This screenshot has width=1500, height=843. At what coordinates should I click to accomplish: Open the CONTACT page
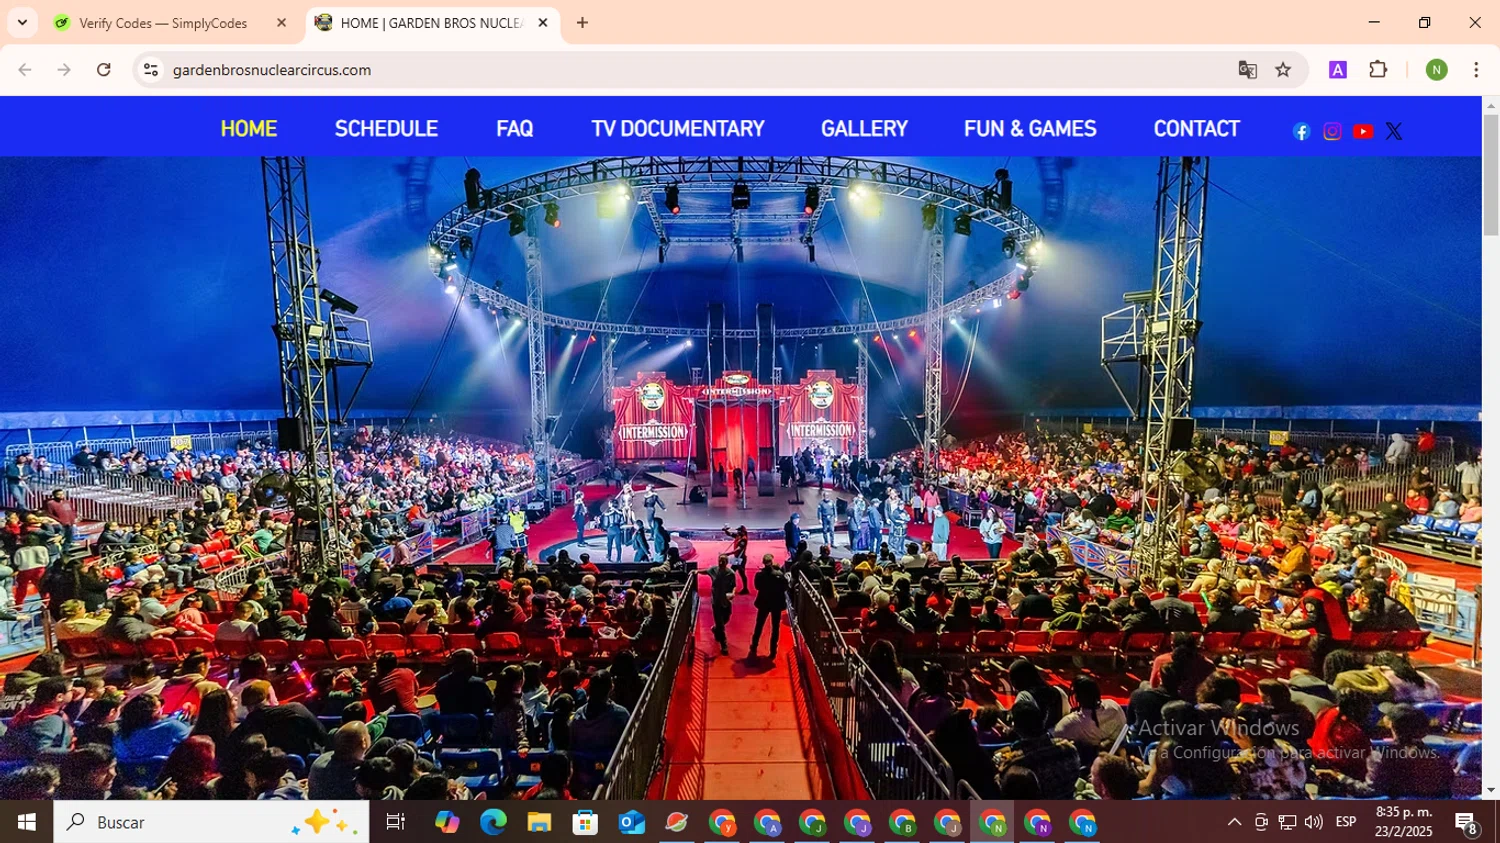pyautogui.click(x=1196, y=129)
